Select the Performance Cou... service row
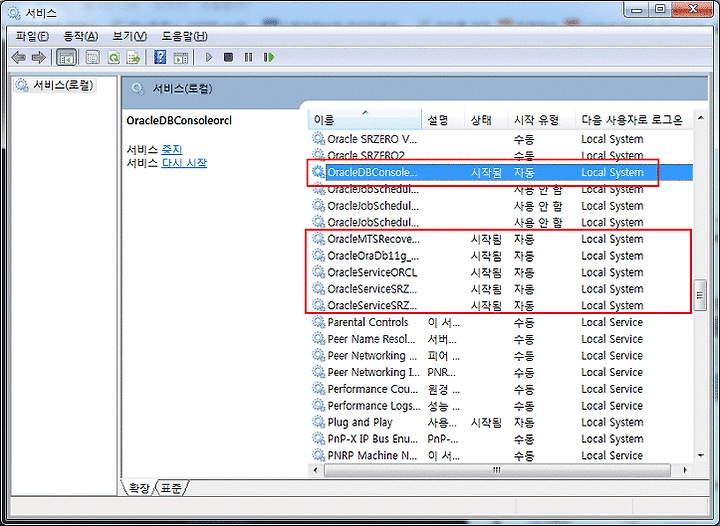Screen dimensions: 720x526 pyautogui.click(x=501, y=389)
